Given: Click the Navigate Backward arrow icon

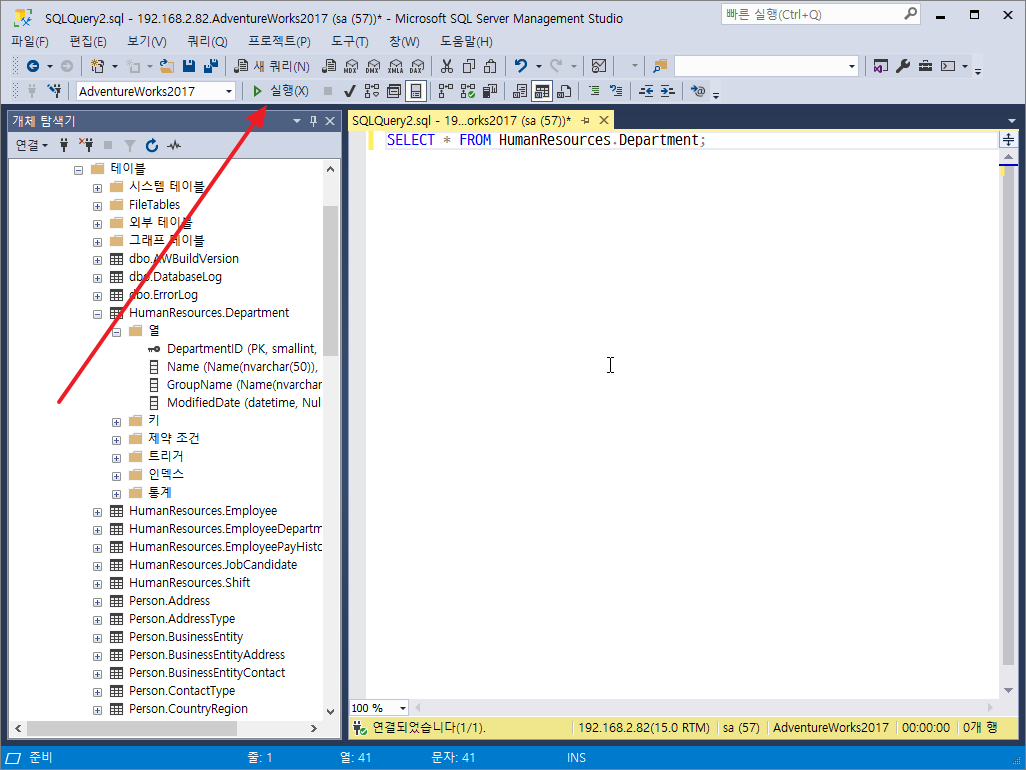Looking at the screenshot, I should (33, 66).
